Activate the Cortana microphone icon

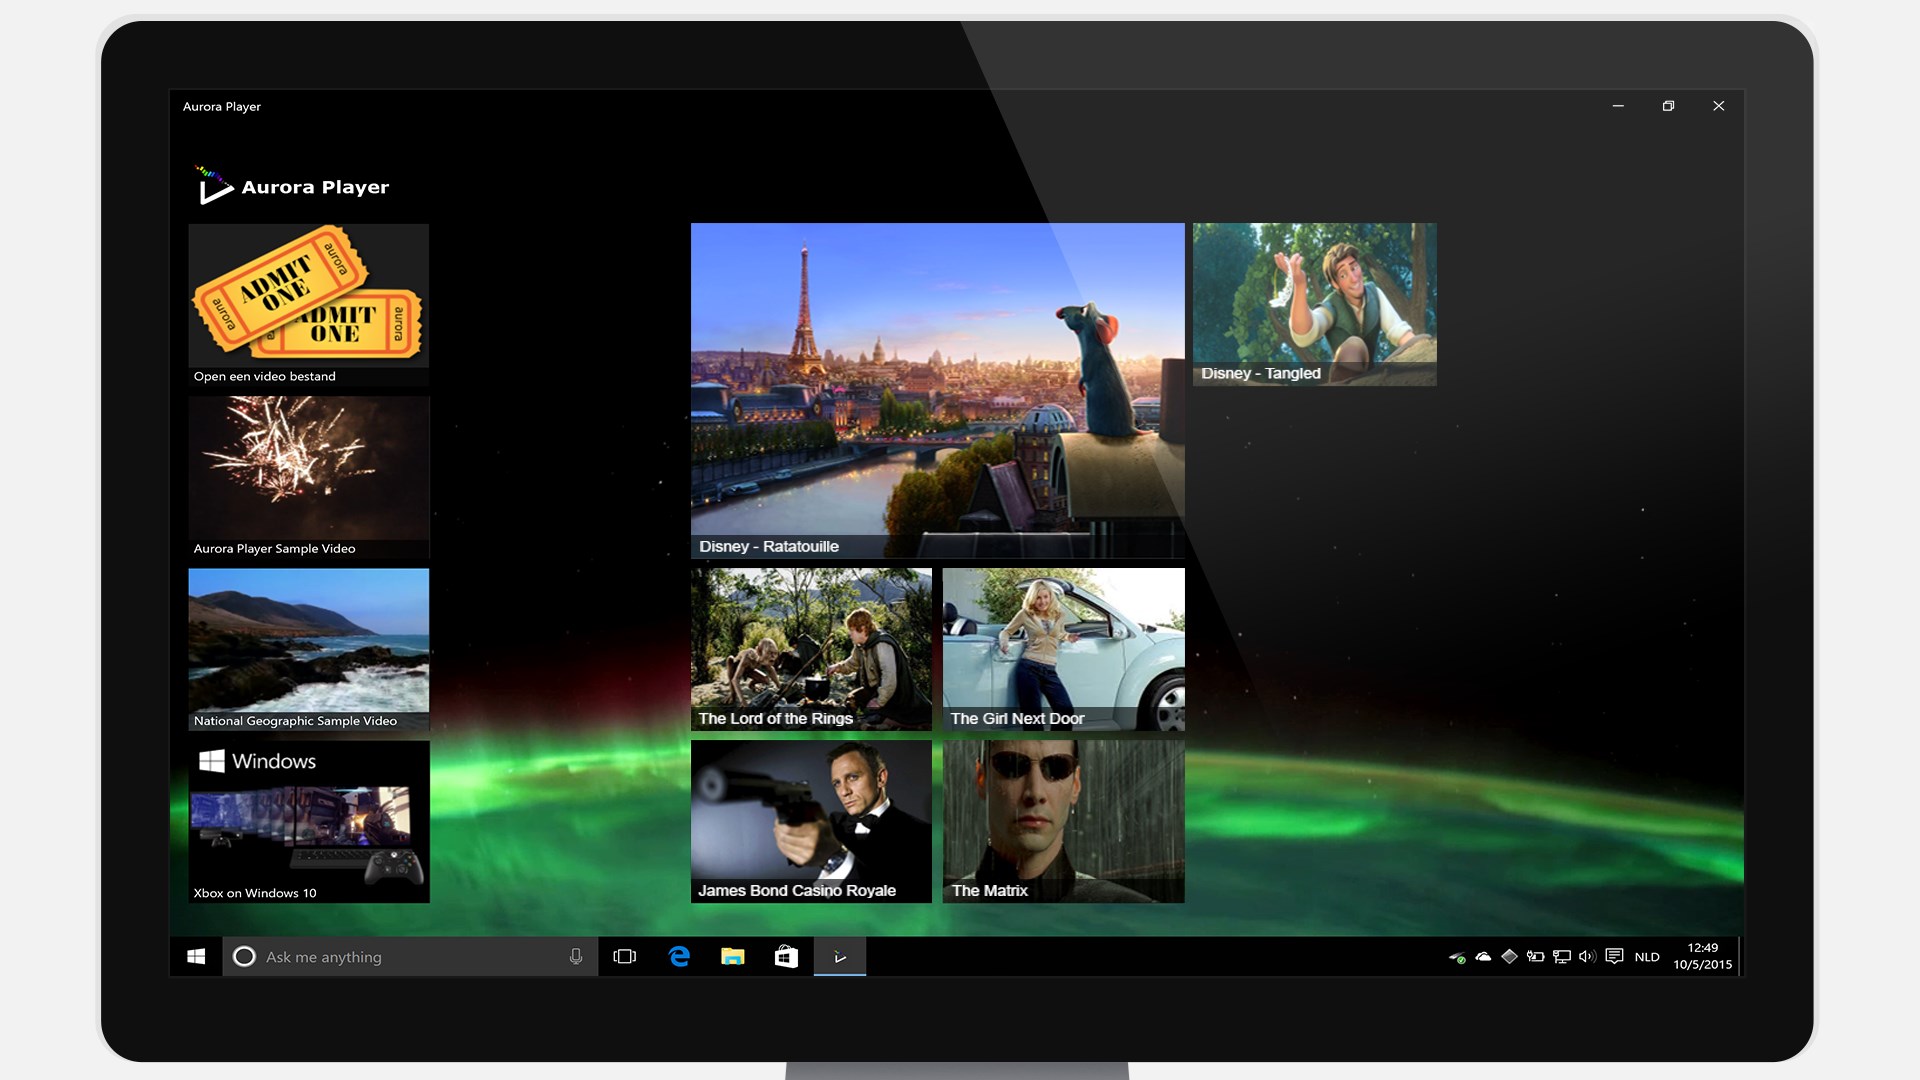pos(576,957)
